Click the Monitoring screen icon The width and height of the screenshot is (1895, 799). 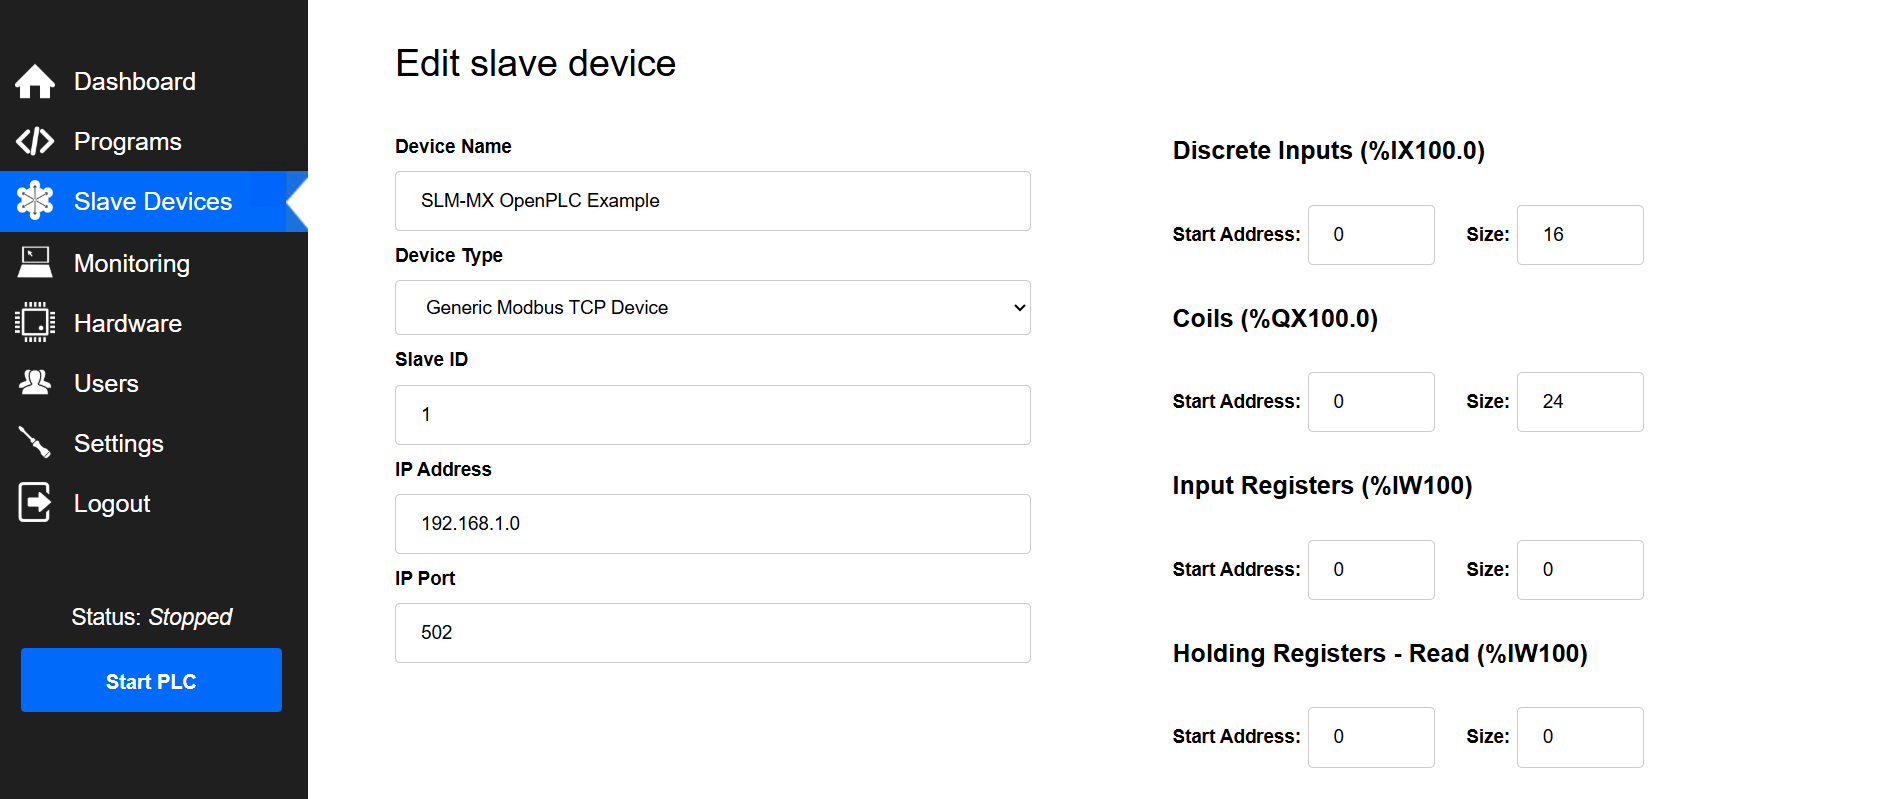pos(35,263)
